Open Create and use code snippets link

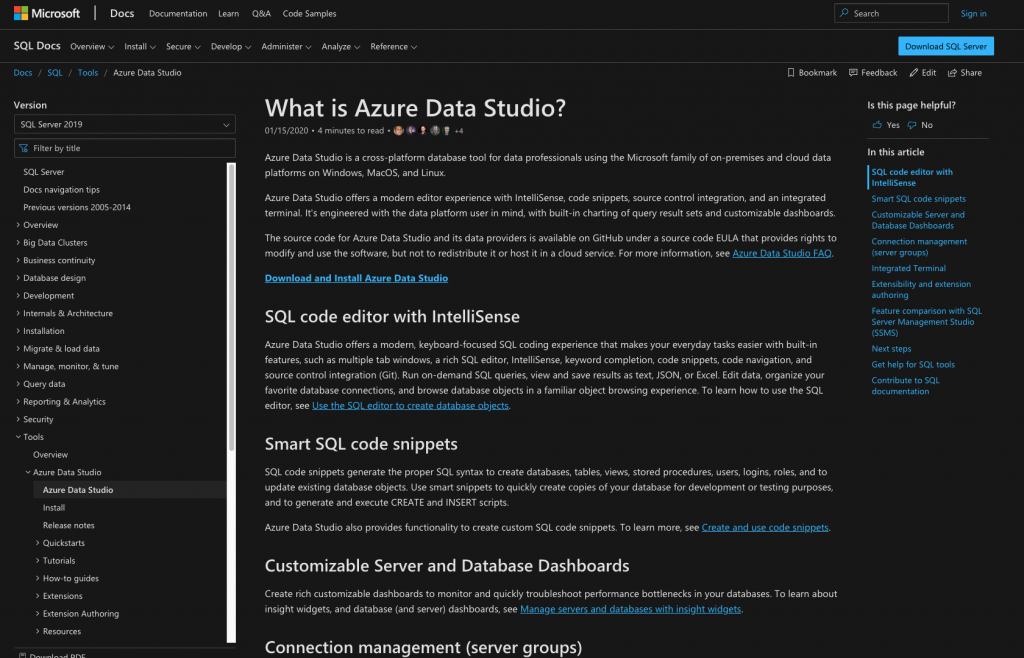tap(765, 527)
